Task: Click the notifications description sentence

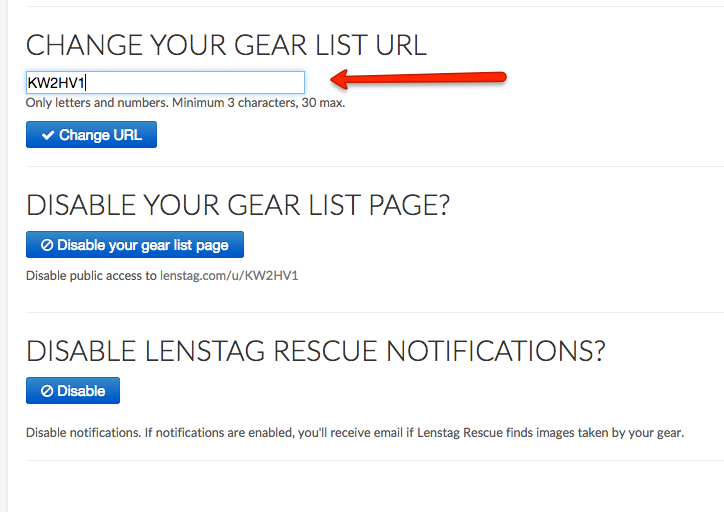Action: coord(354,433)
